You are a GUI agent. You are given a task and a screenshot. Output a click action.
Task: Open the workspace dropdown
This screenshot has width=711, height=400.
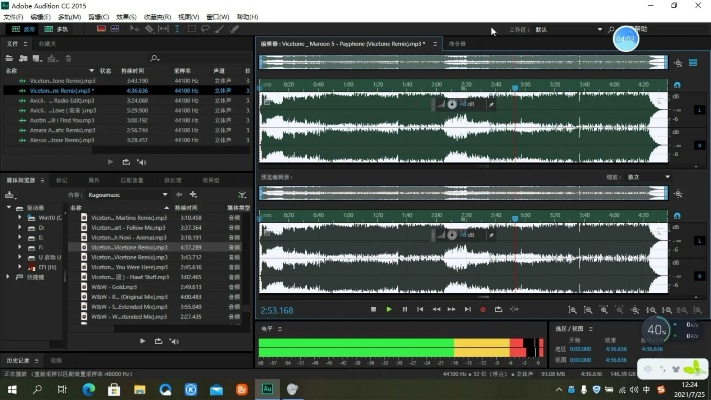coord(599,29)
